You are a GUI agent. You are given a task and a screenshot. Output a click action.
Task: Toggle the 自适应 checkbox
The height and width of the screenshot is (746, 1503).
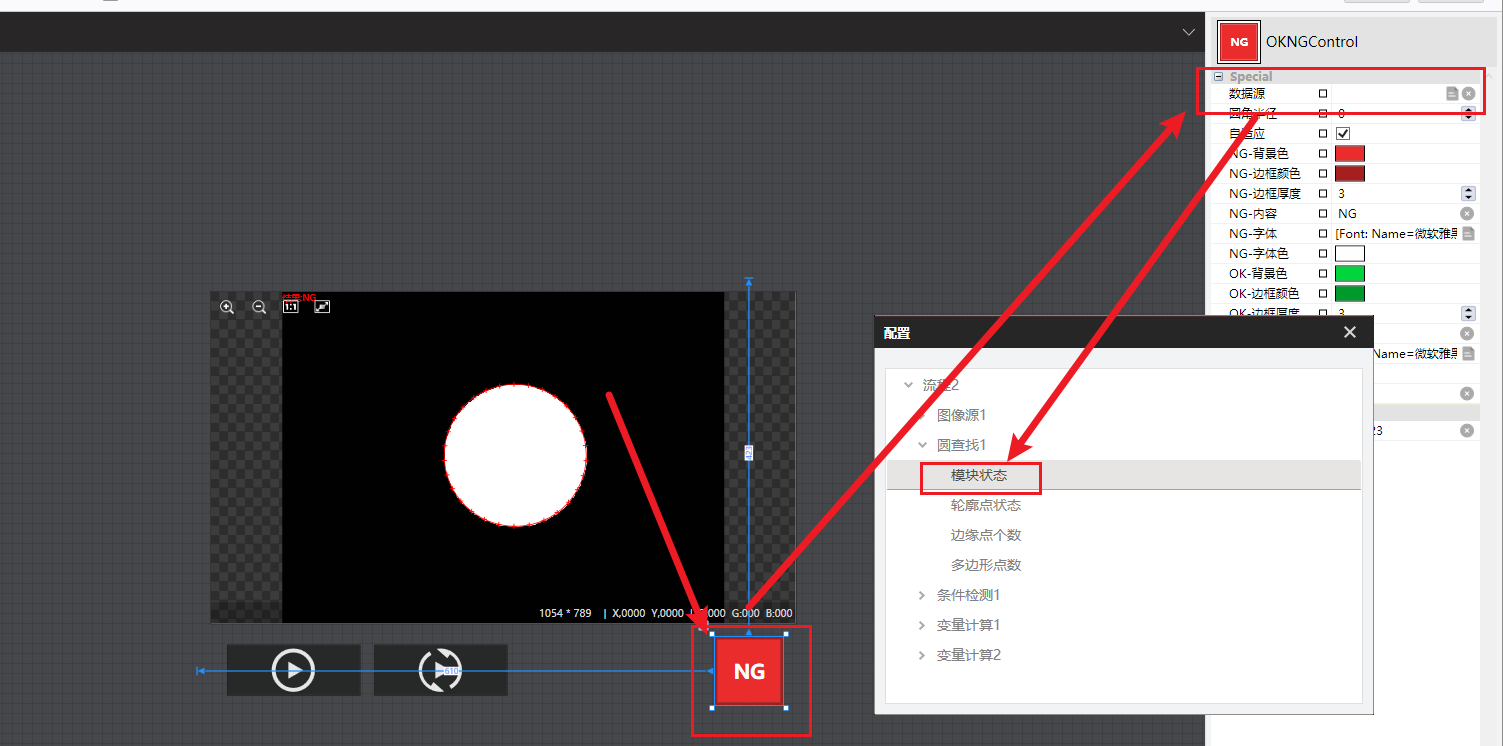pos(1343,133)
